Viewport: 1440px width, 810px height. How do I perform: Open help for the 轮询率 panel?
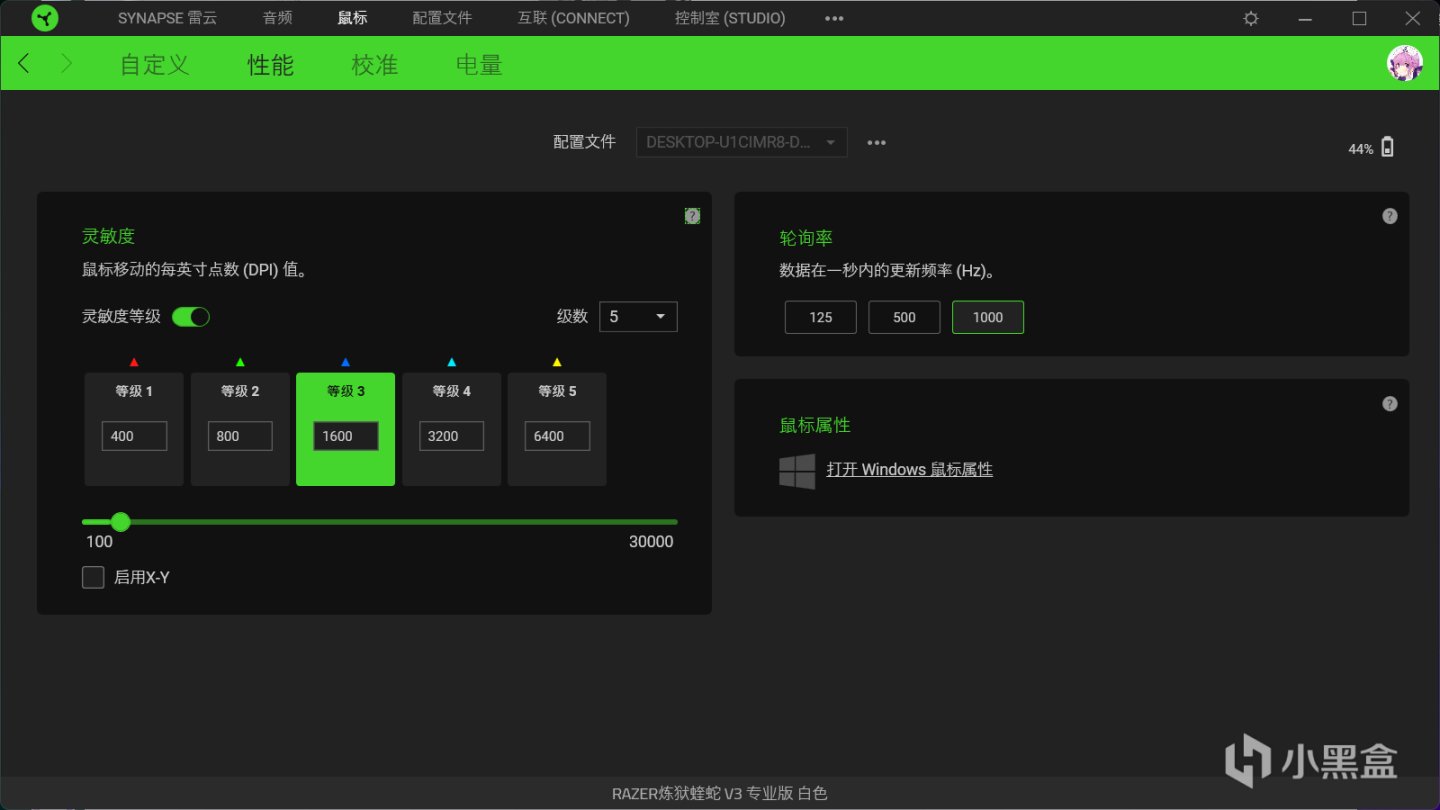(x=1390, y=216)
